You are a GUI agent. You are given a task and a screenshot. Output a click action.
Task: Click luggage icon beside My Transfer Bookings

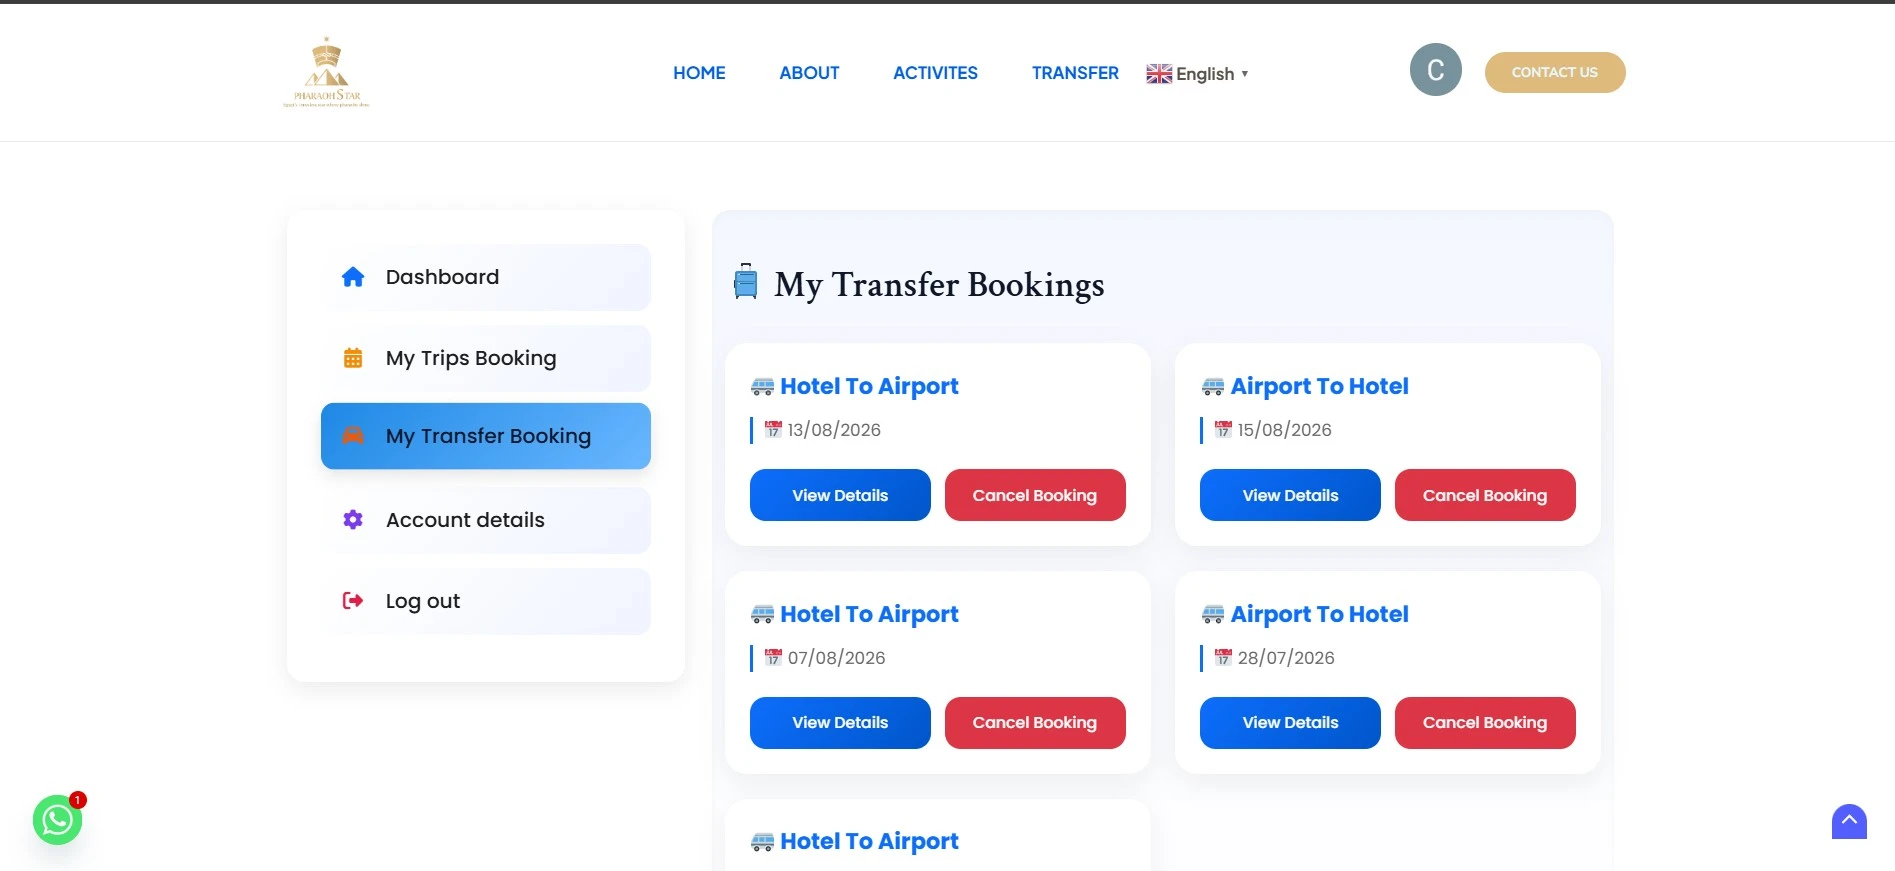point(746,282)
